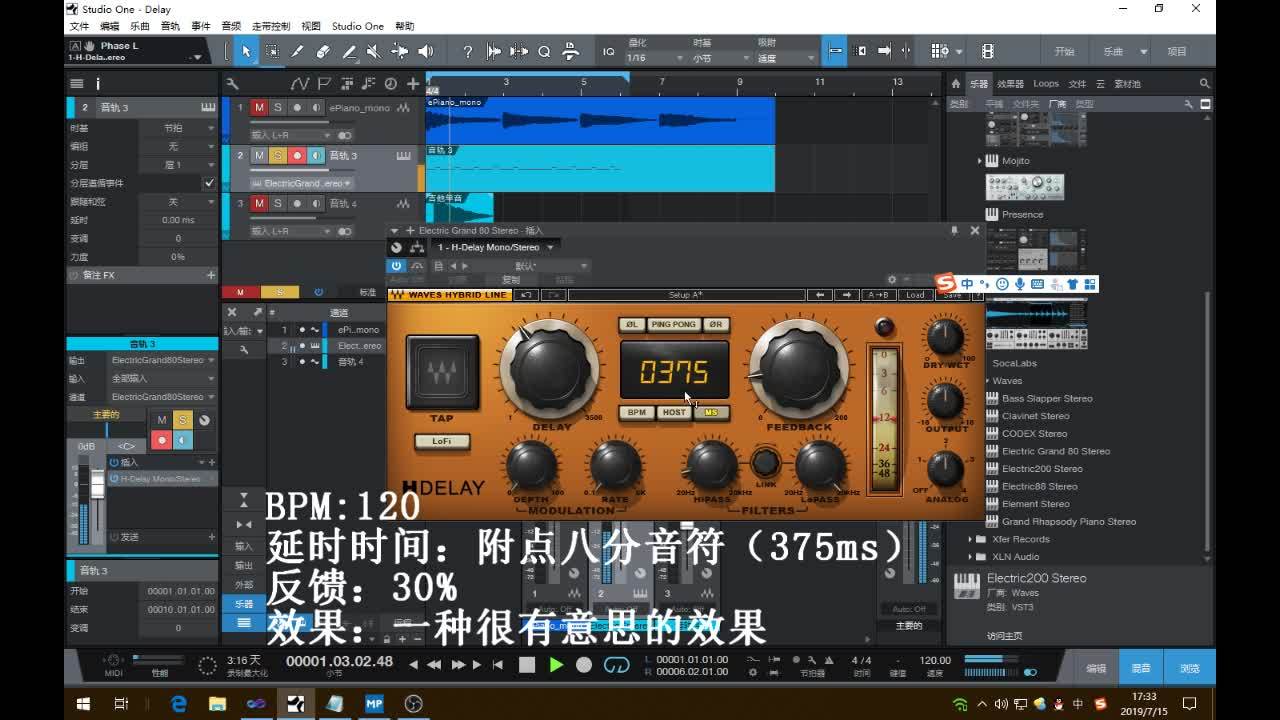Open the 编辑 menu
This screenshot has height=720, width=1280.
tap(109, 26)
